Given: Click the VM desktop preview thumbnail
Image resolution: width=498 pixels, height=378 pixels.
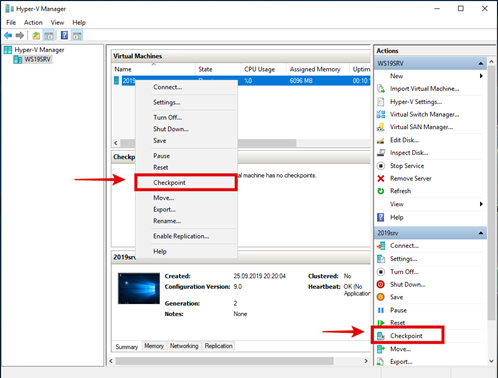Looking at the screenshot, I should point(139,288).
